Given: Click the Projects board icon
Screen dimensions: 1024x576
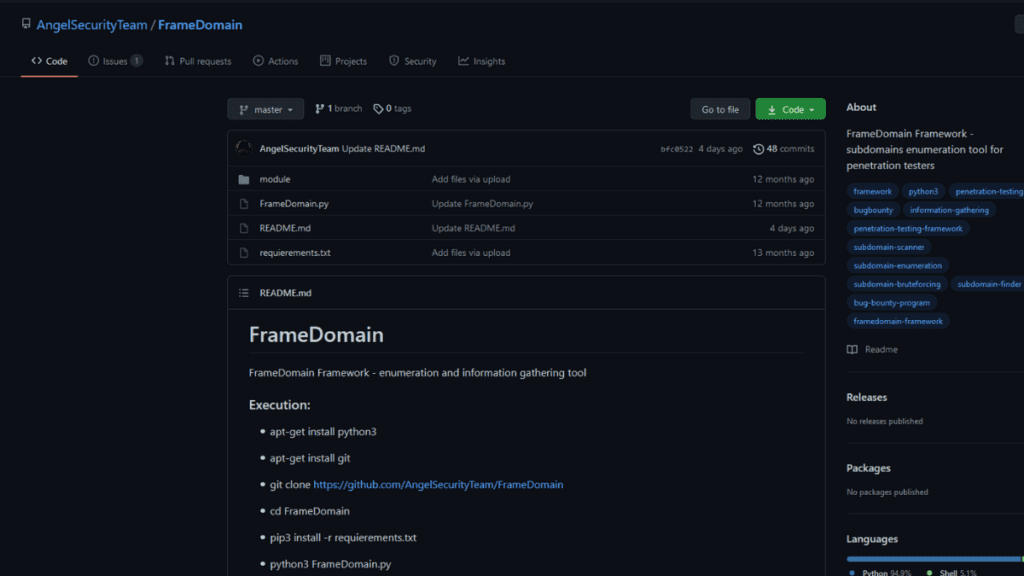Looking at the screenshot, I should (x=325, y=61).
